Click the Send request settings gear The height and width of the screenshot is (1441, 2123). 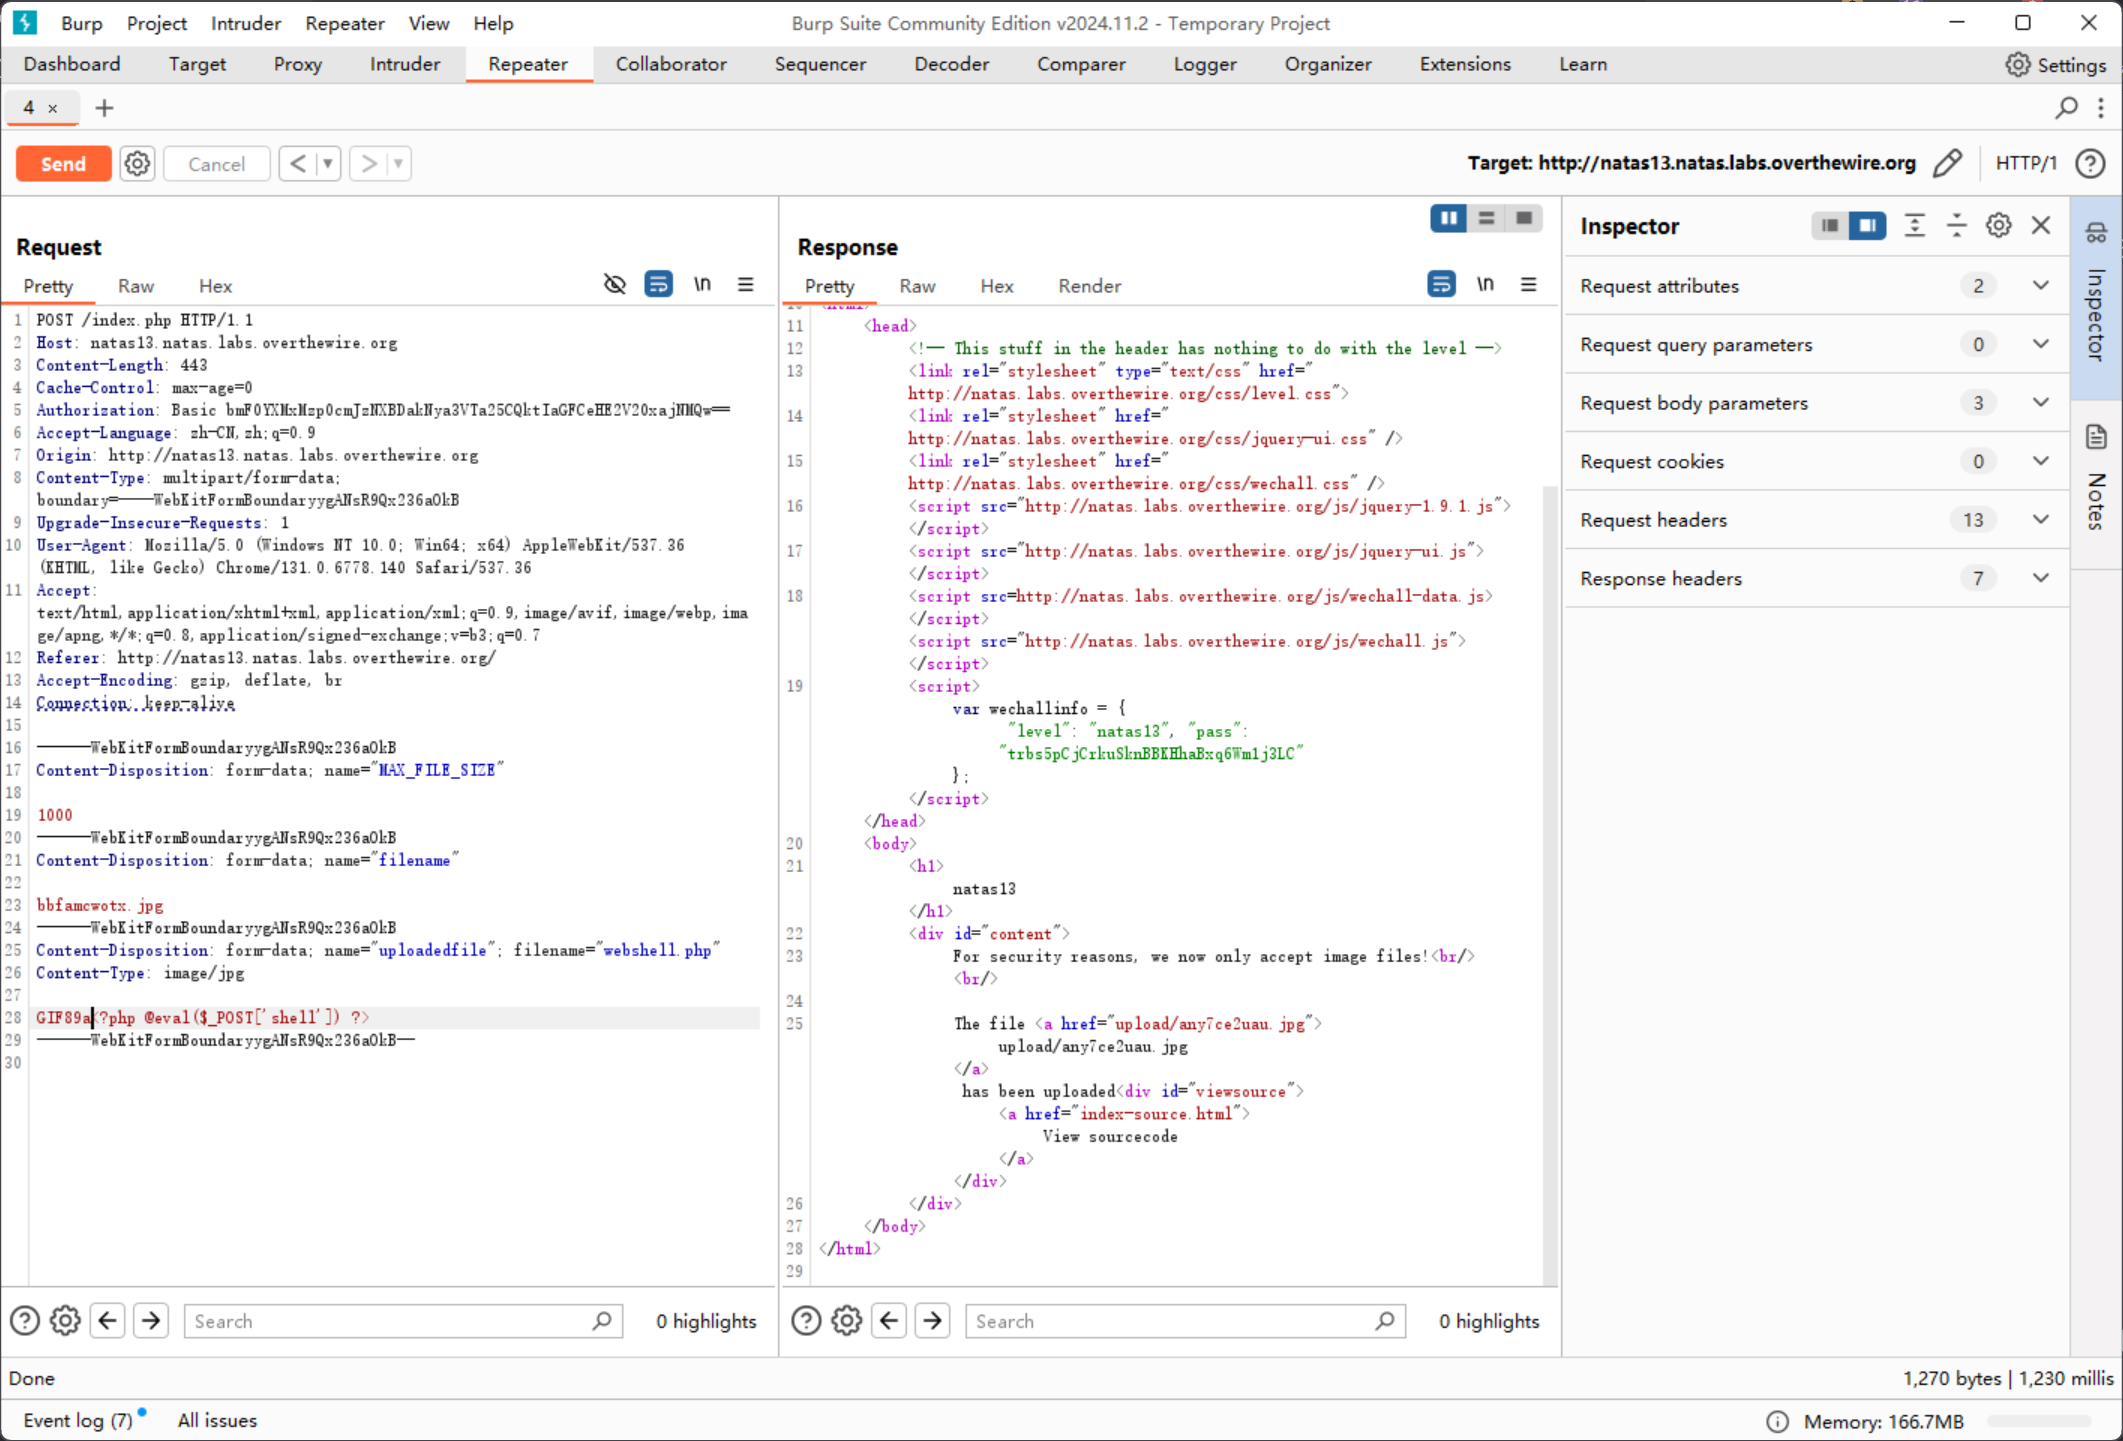point(137,163)
